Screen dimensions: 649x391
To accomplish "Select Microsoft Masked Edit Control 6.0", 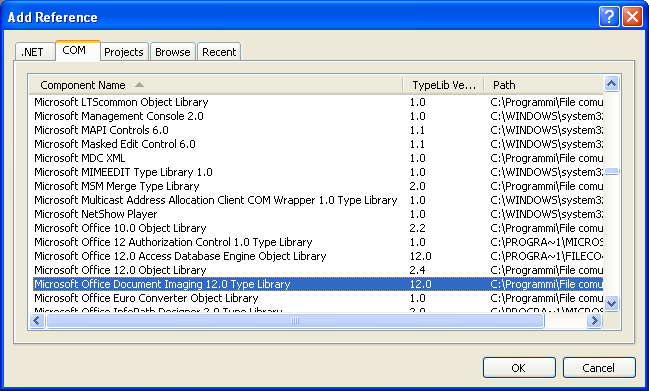I will pos(318,144).
